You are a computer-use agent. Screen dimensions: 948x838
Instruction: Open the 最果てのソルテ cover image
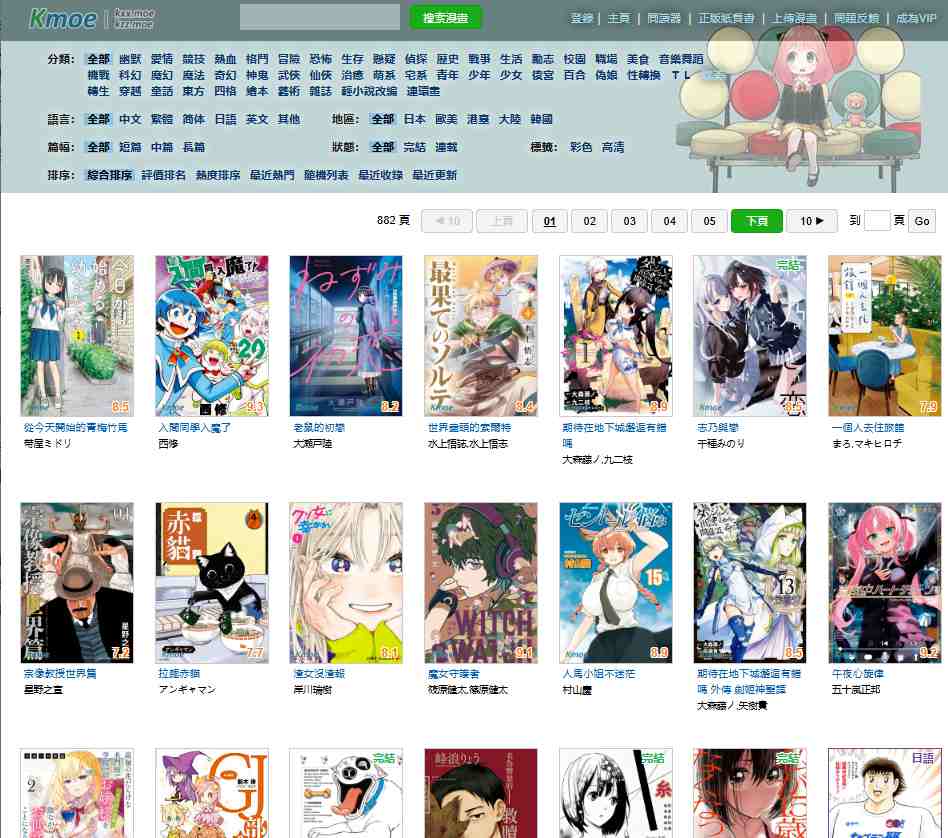(481, 336)
